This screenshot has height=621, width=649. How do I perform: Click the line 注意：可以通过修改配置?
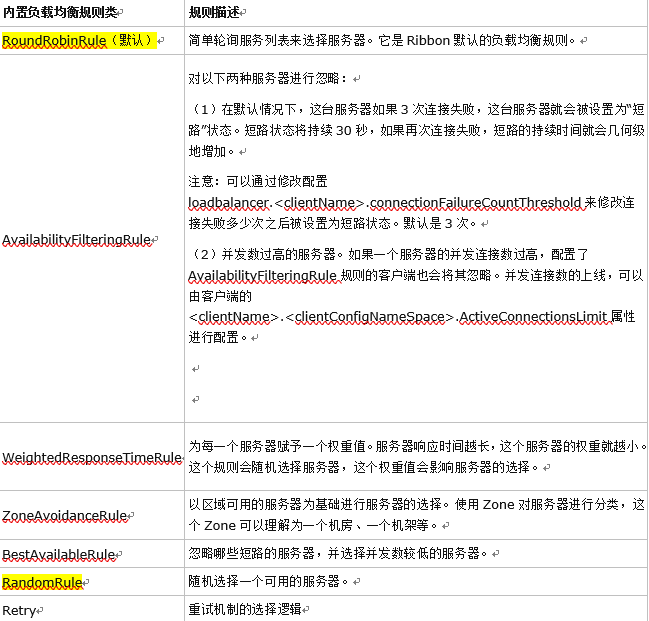(258, 181)
